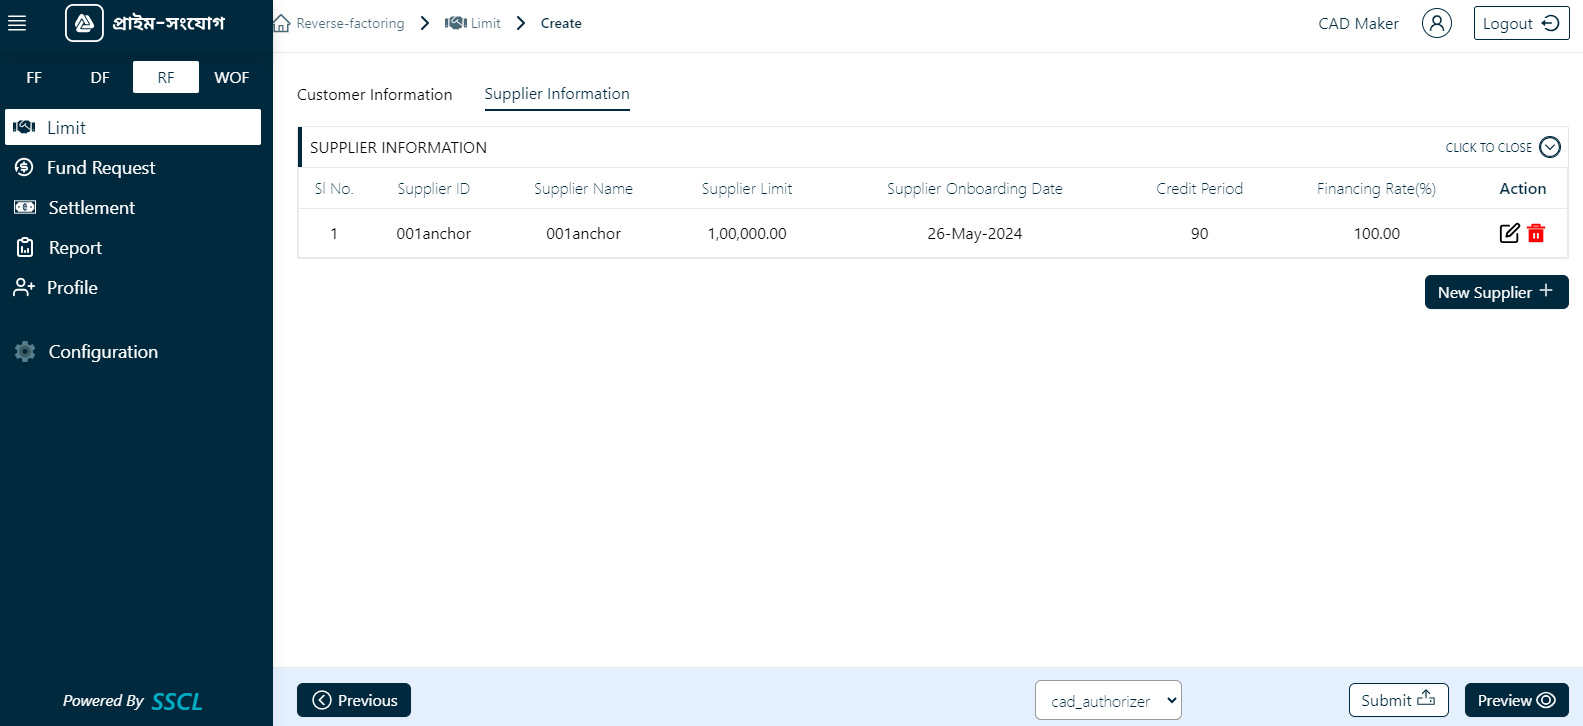This screenshot has width=1583, height=726.
Task: Switch to the WOF module tab
Action: point(232,77)
